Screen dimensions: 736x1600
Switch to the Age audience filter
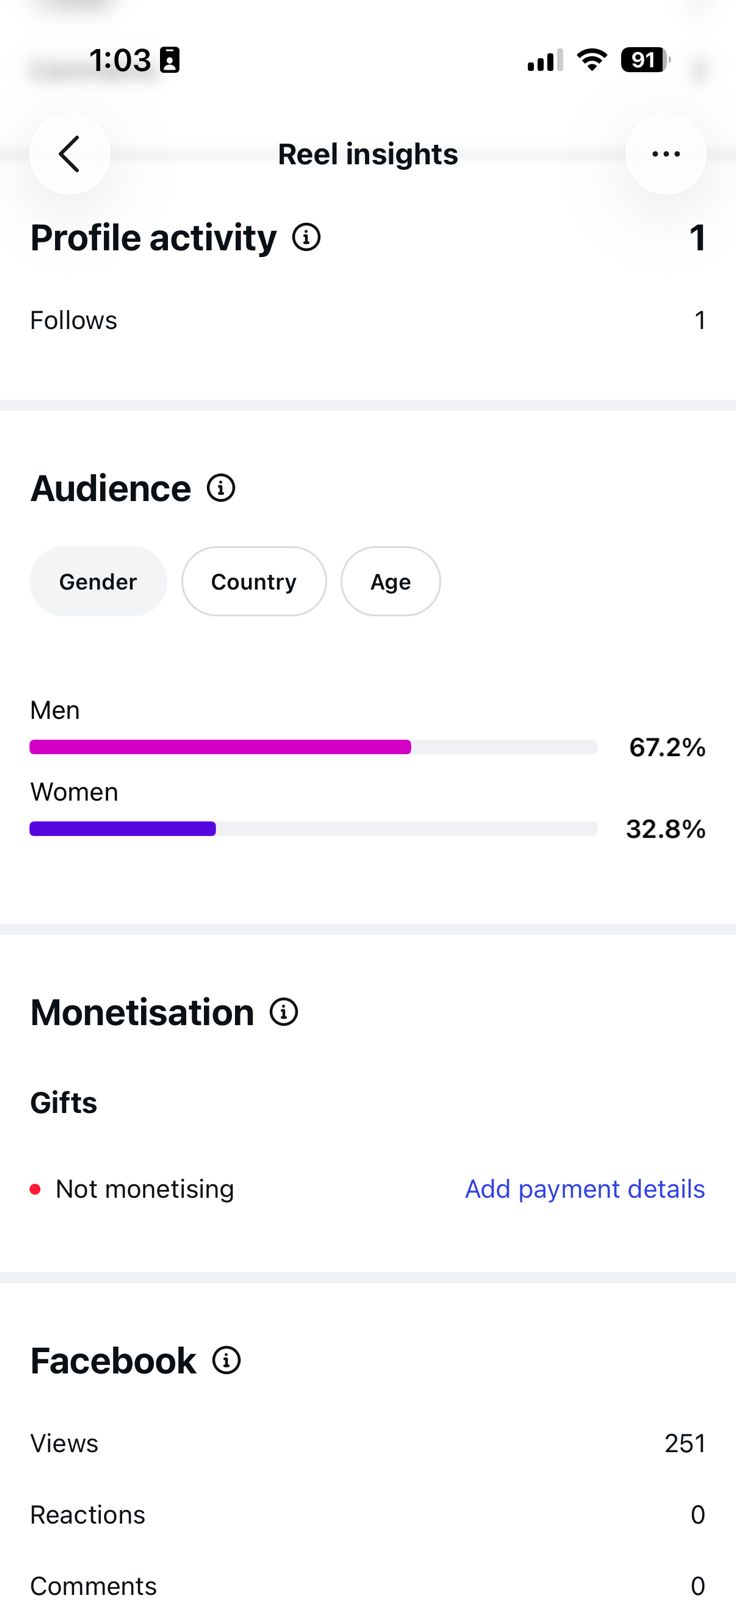tap(391, 581)
